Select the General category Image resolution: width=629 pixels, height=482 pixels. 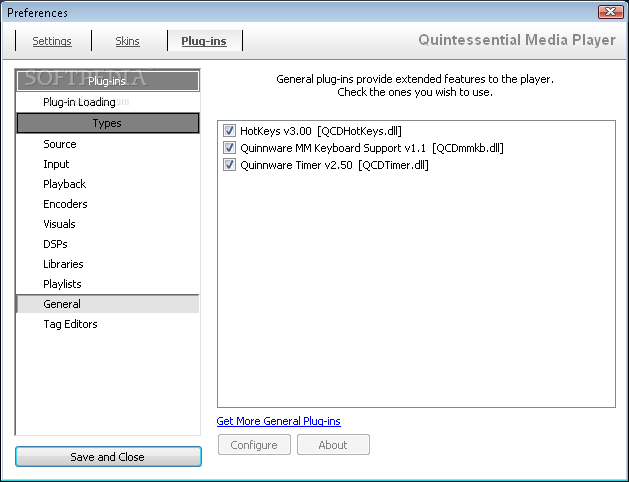point(108,304)
